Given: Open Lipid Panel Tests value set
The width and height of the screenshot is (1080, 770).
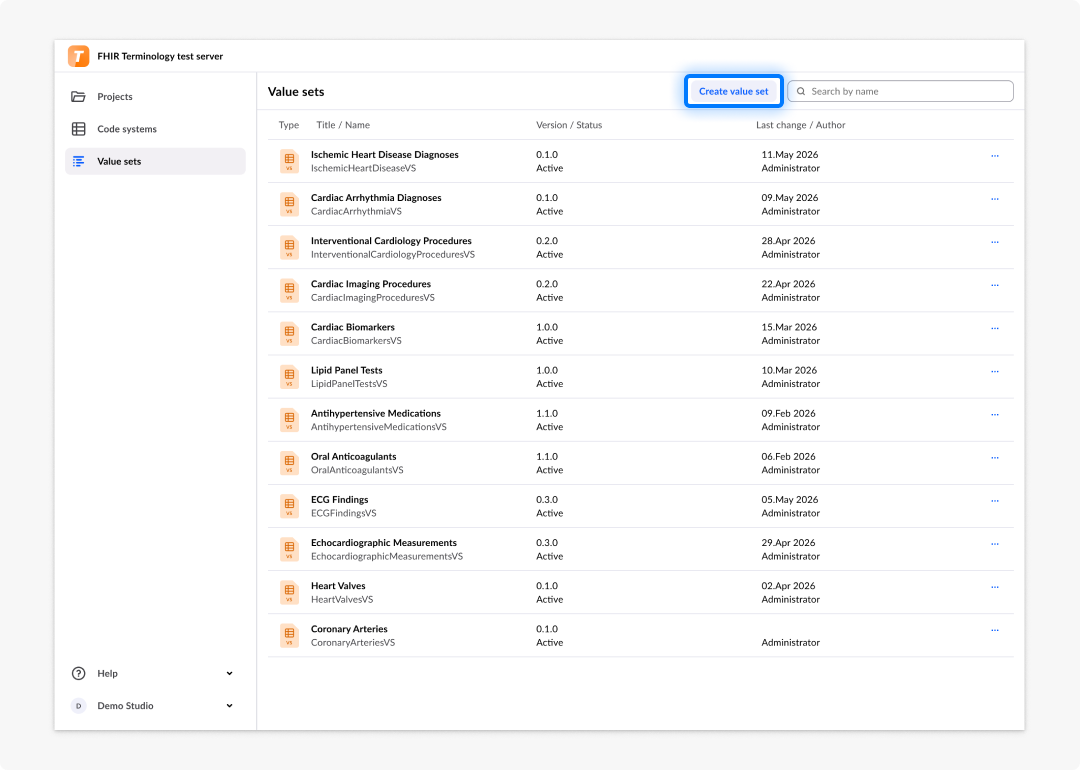Looking at the screenshot, I should 346,371.
